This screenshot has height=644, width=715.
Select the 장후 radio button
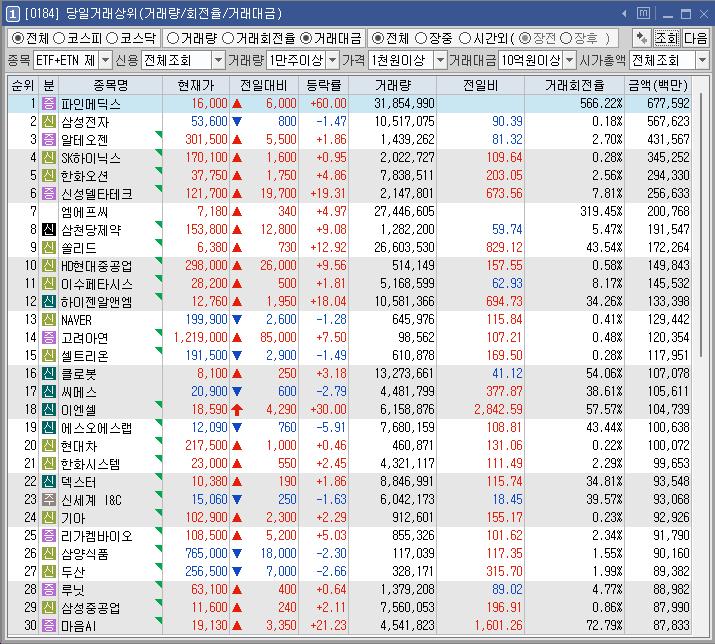coord(566,38)
